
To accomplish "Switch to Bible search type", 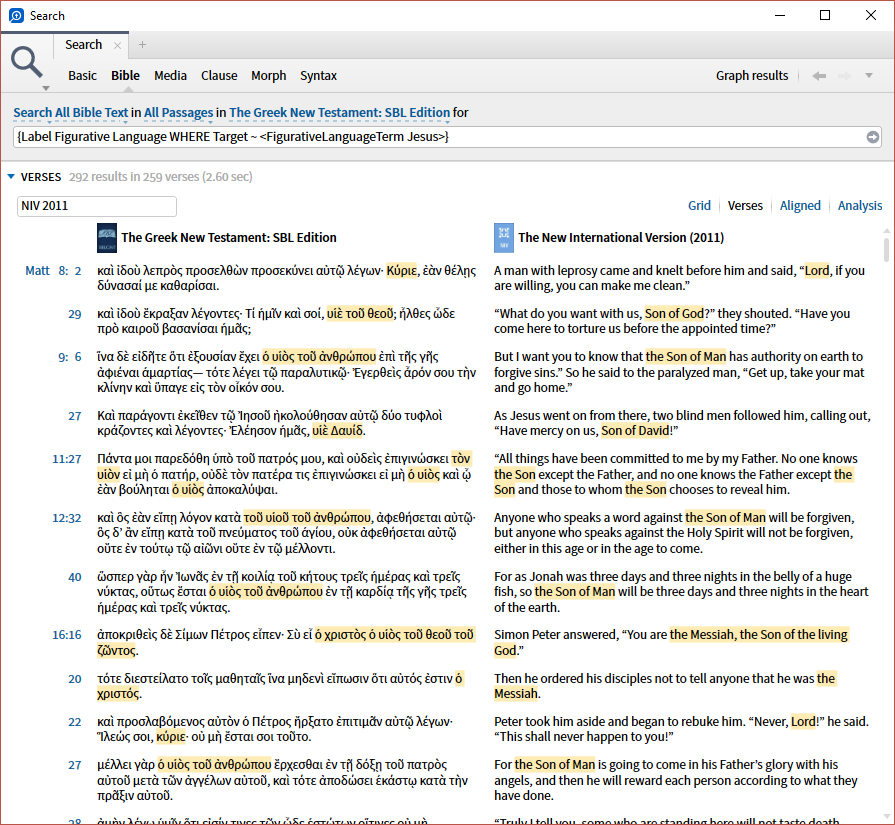I will (125, 75).
